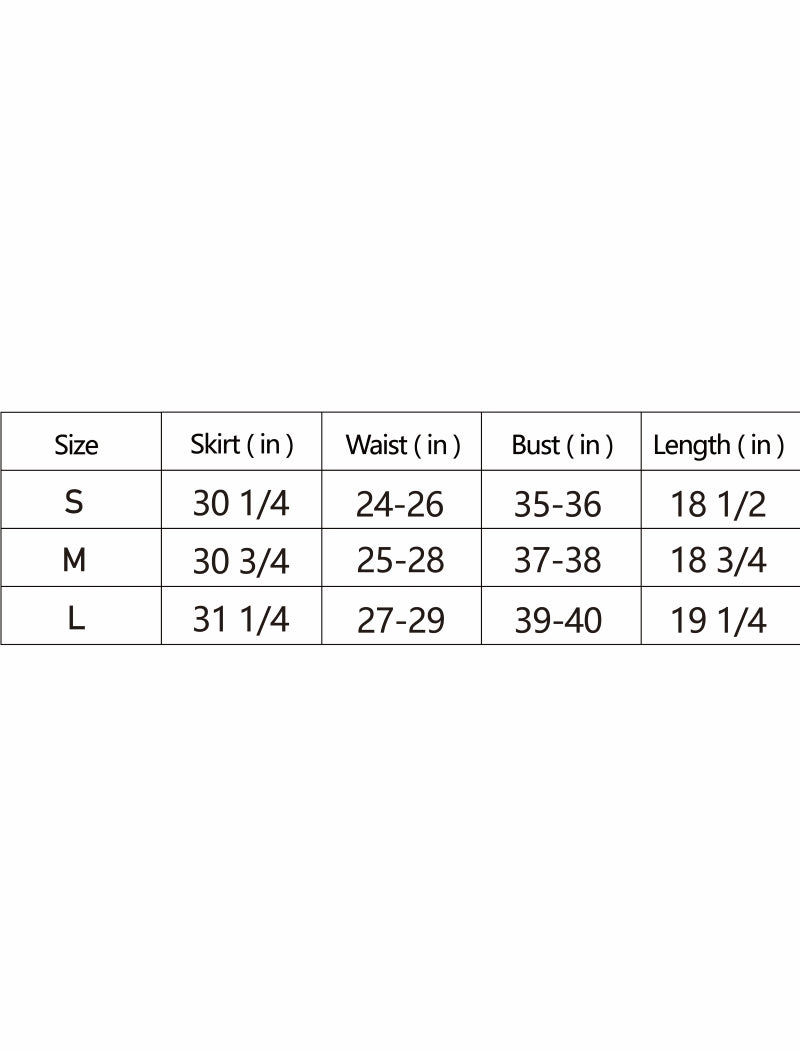The height and width of the screenshot is (1050, 800).
Task: Click waist value 25-28
Action: 400,561
